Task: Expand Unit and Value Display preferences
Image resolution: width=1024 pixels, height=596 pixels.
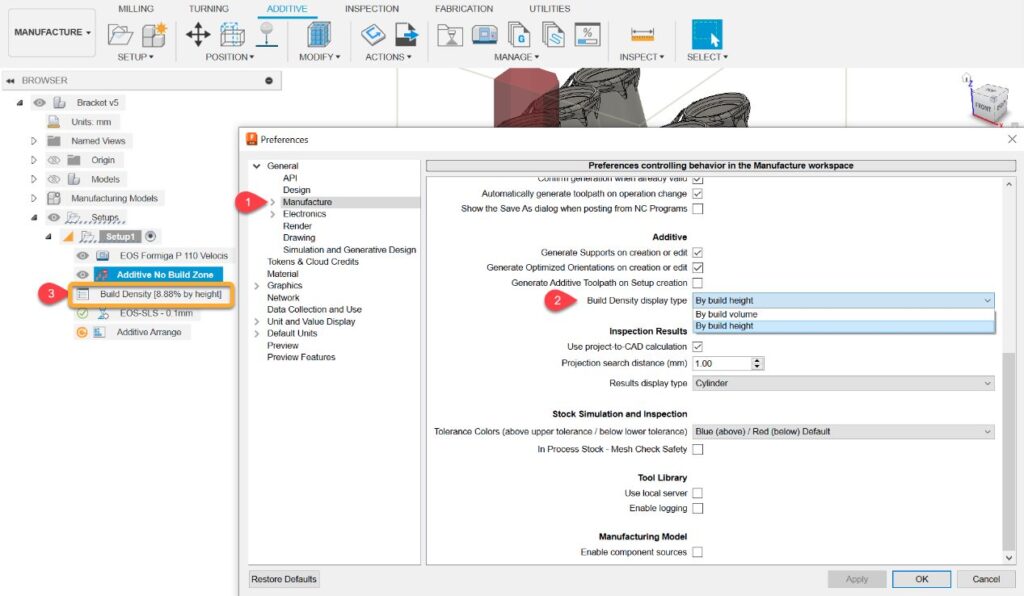Action: pos(257,321)
